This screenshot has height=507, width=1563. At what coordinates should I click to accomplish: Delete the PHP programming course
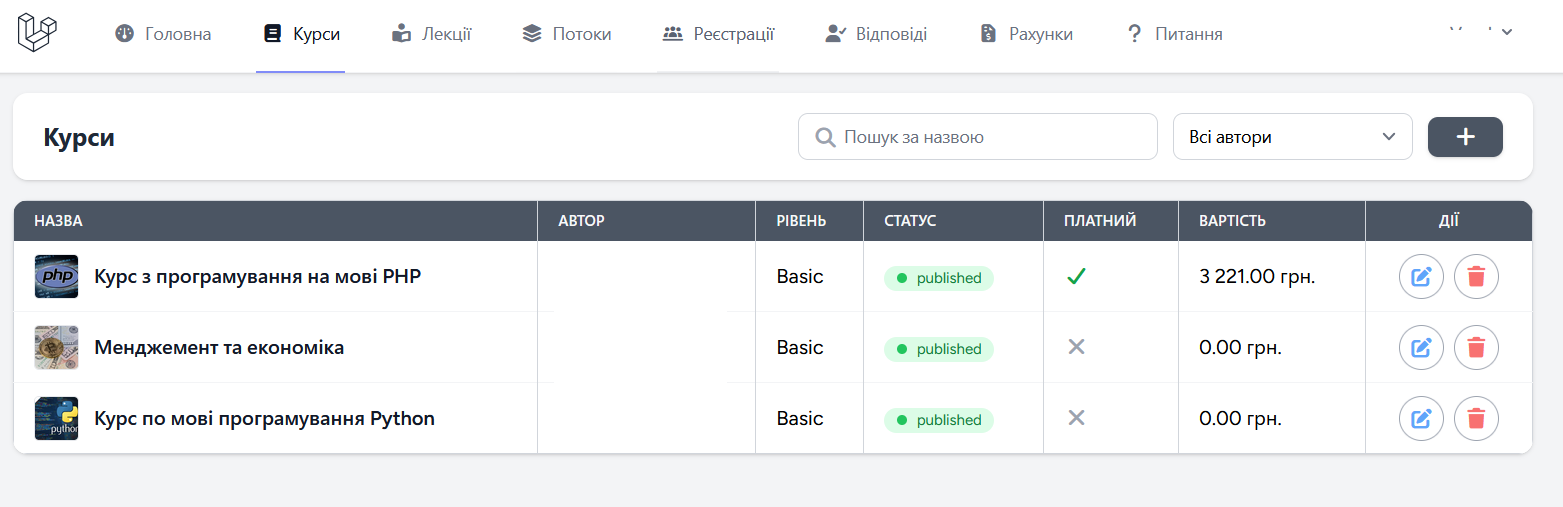1476,276
